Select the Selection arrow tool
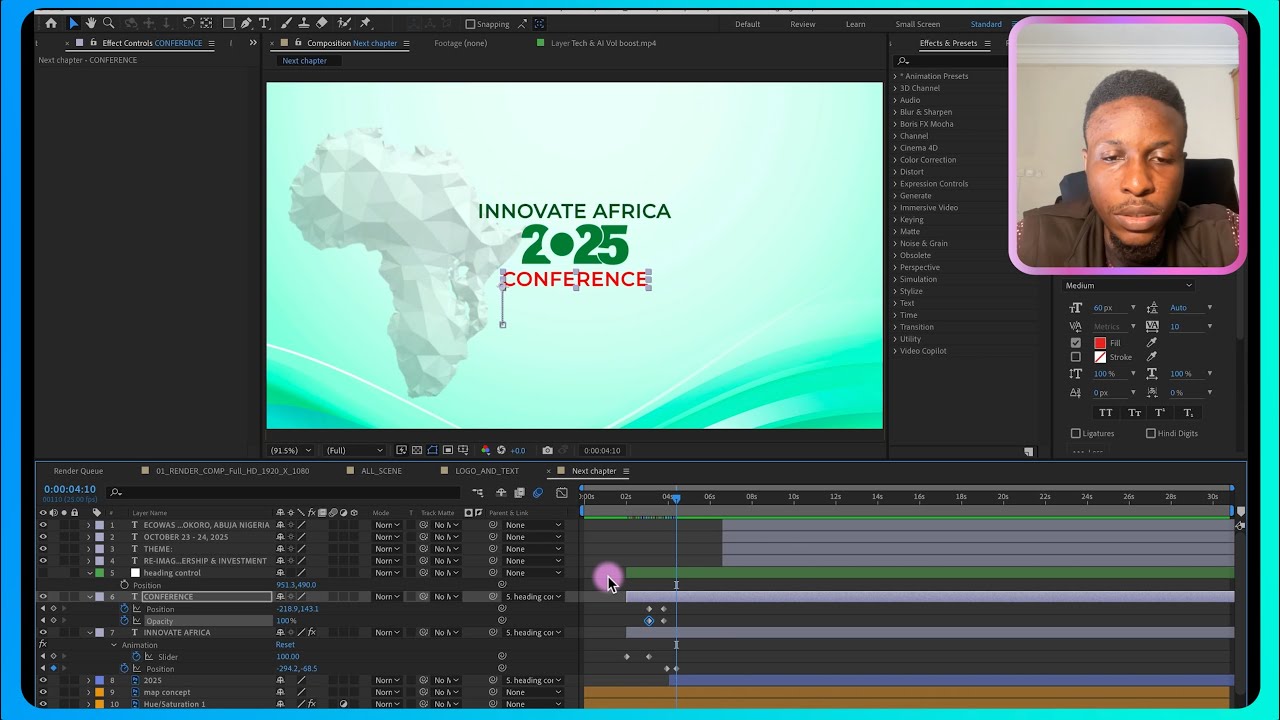The width and height of the screenshot is (1280, 720). (73, 23)
